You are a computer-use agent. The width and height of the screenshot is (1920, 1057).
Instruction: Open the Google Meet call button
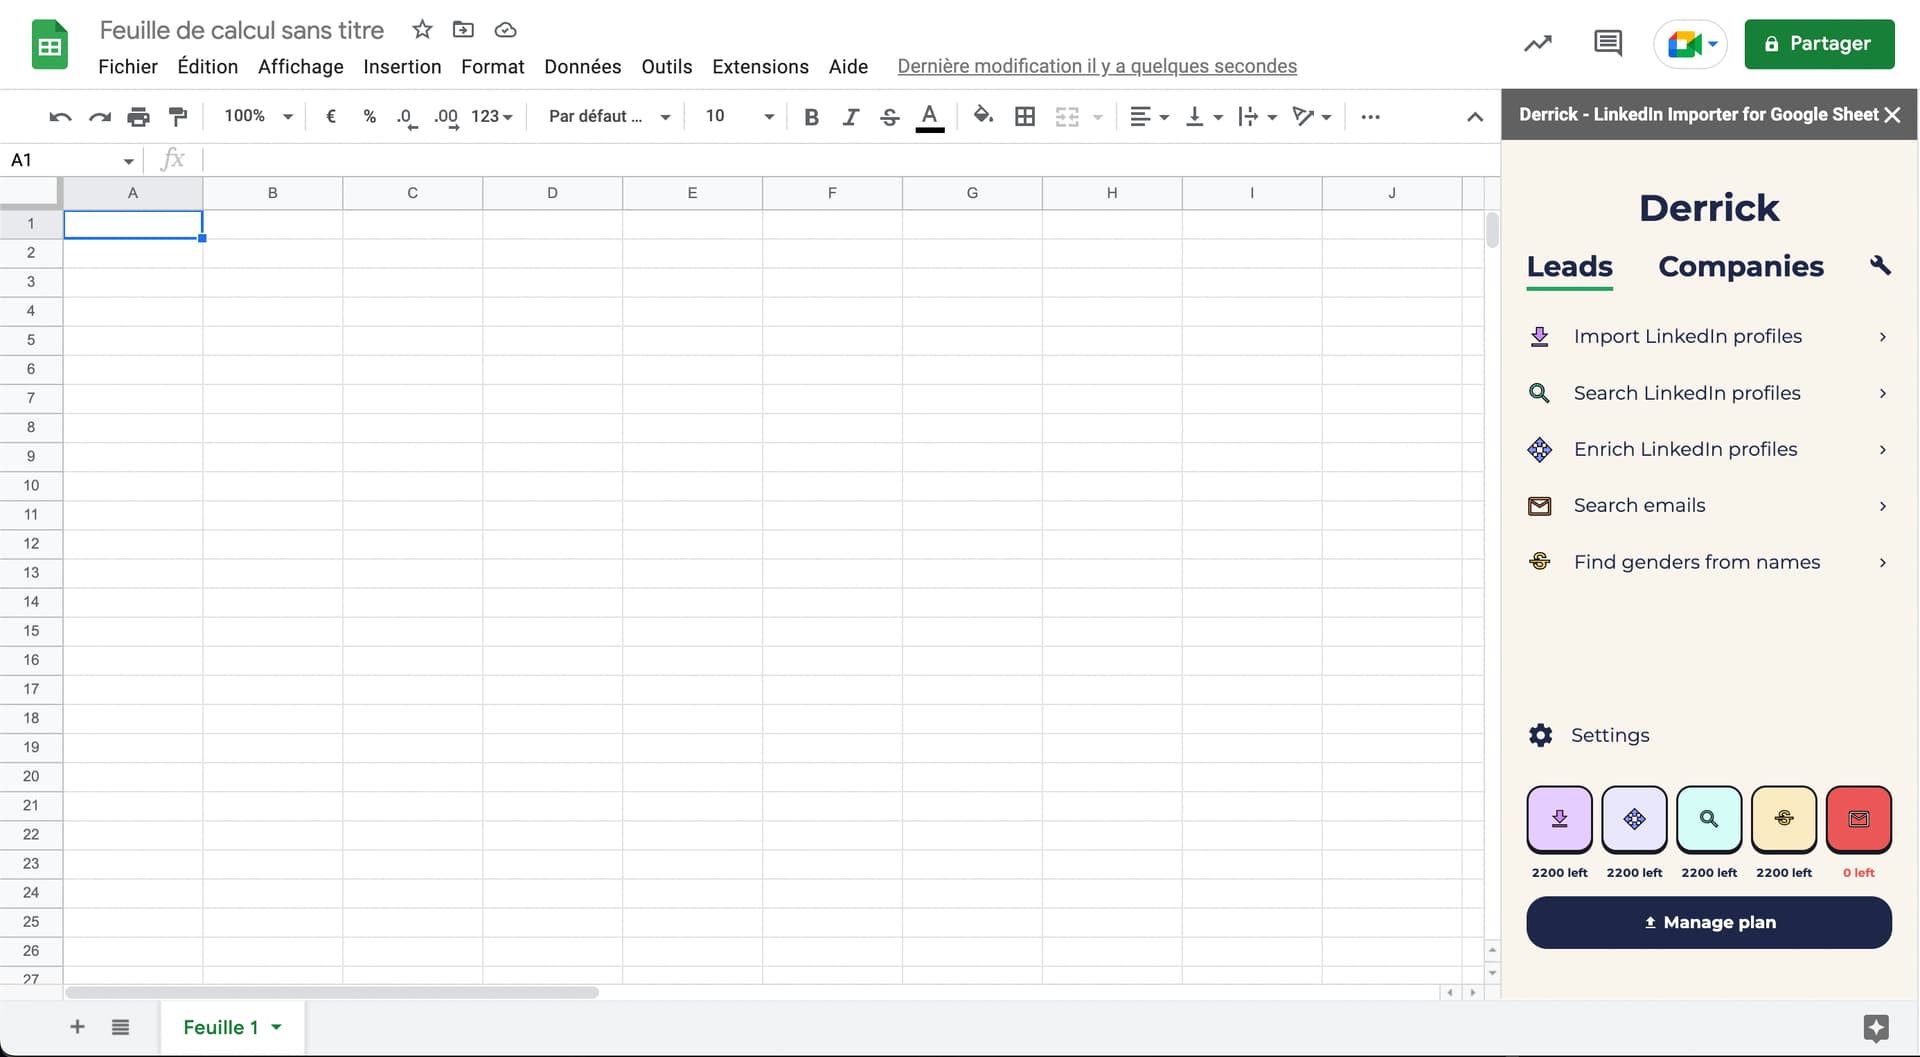pos(1690,44)
